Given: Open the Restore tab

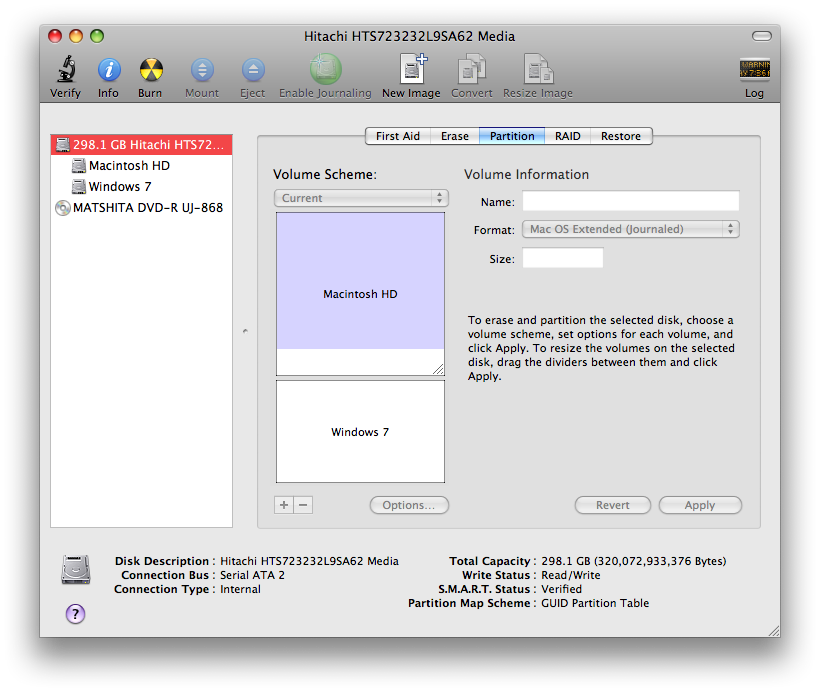Looking at the screenshot, I should 621,136.
